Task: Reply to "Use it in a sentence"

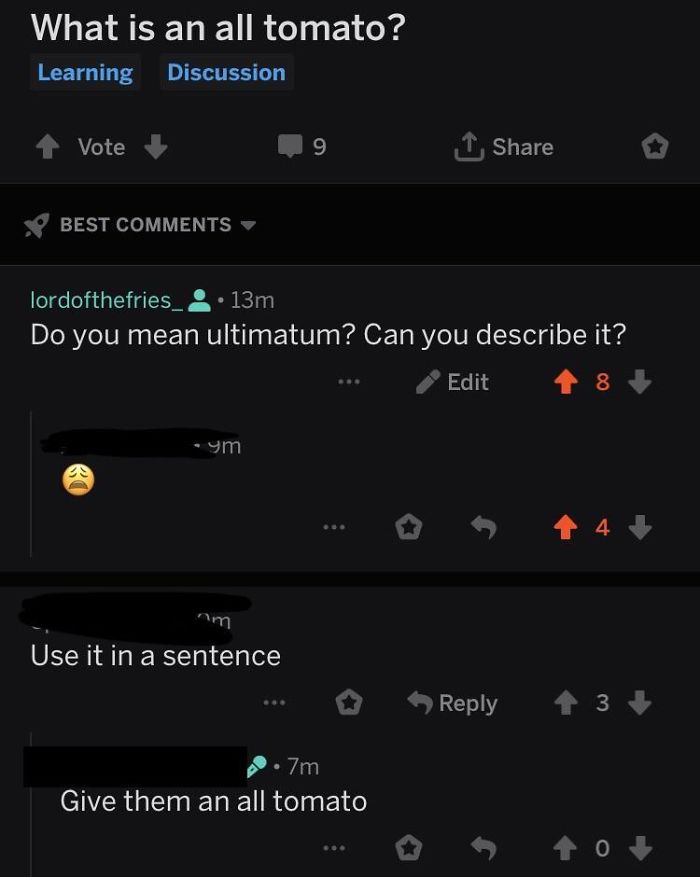Action: [x=454, y=703]
